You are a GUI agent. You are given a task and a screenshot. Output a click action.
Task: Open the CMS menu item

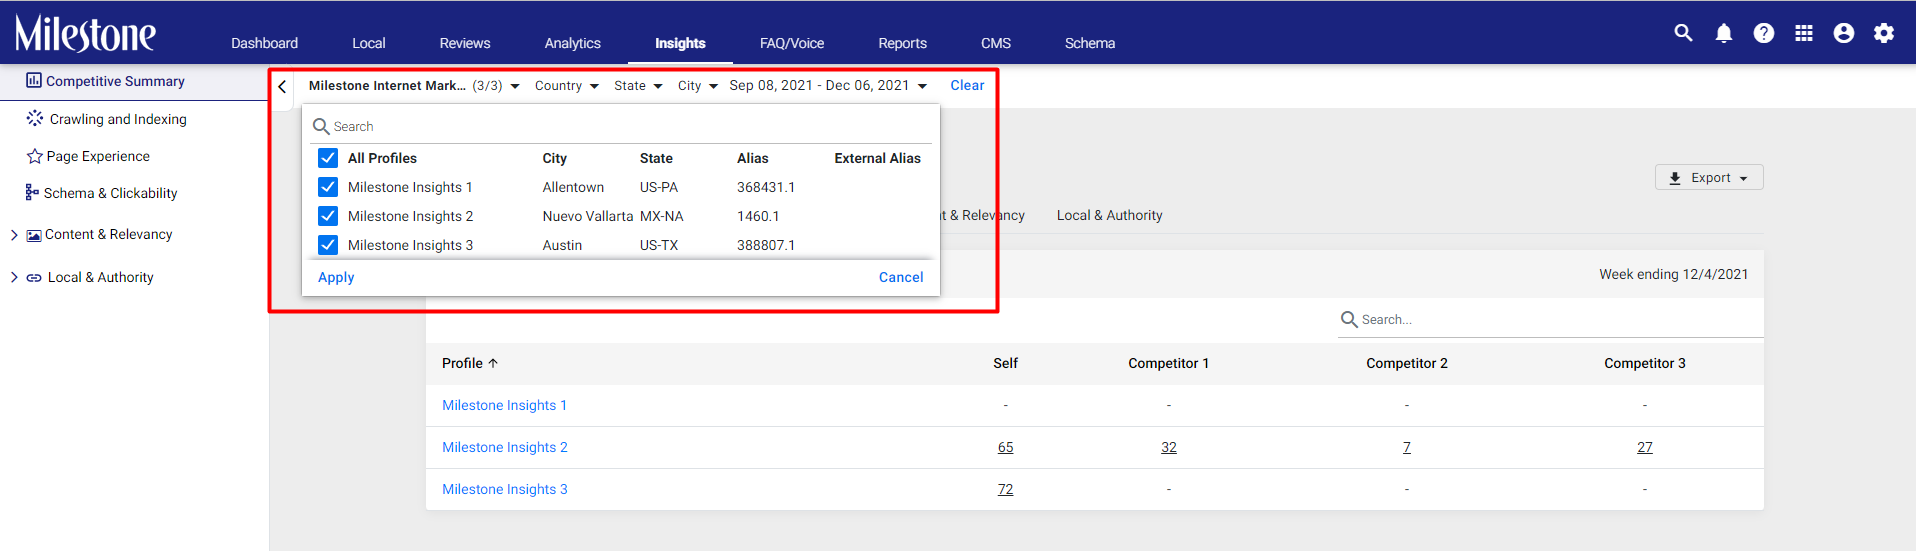coord(996,43)
